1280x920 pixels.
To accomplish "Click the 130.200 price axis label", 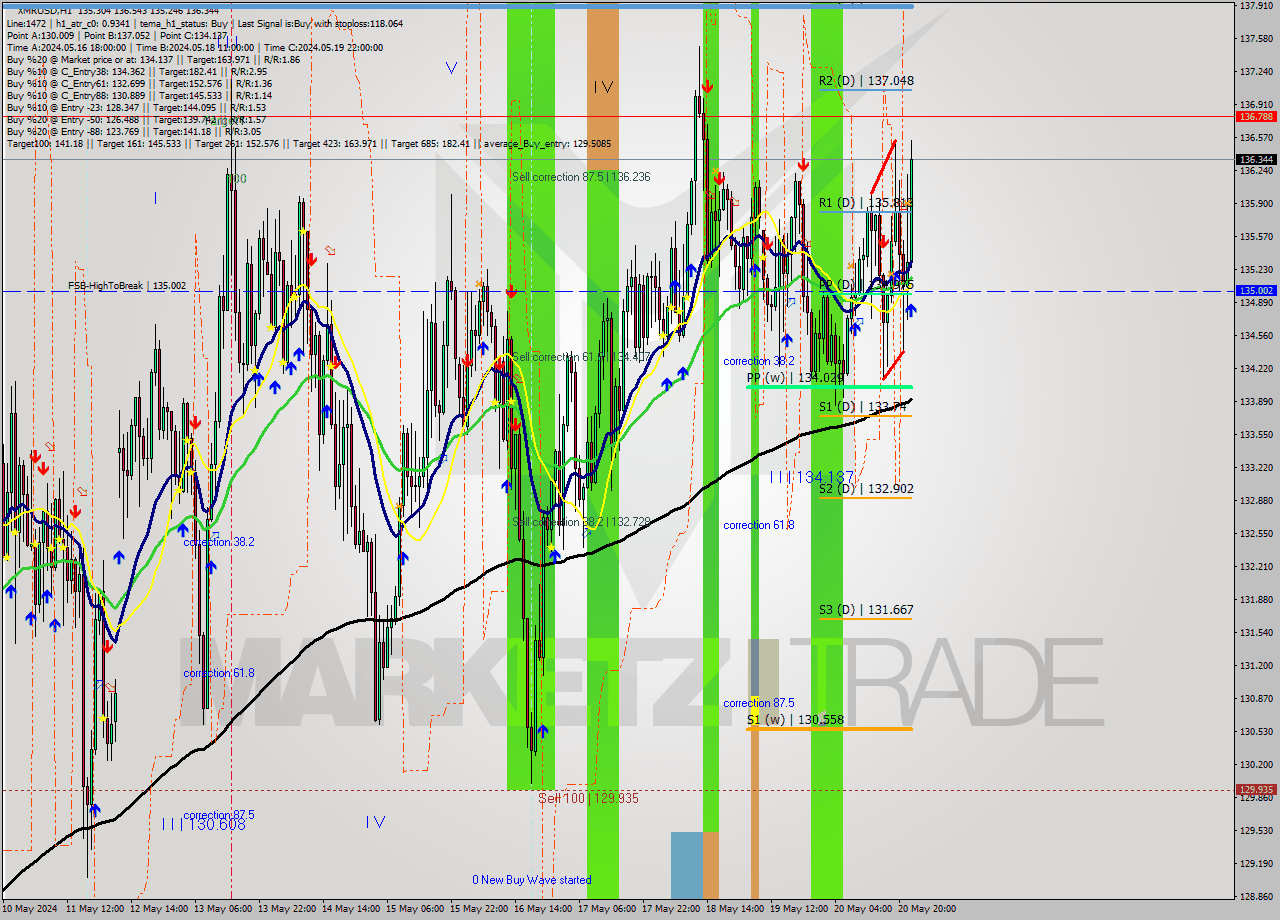I will tap(1256, 765).
